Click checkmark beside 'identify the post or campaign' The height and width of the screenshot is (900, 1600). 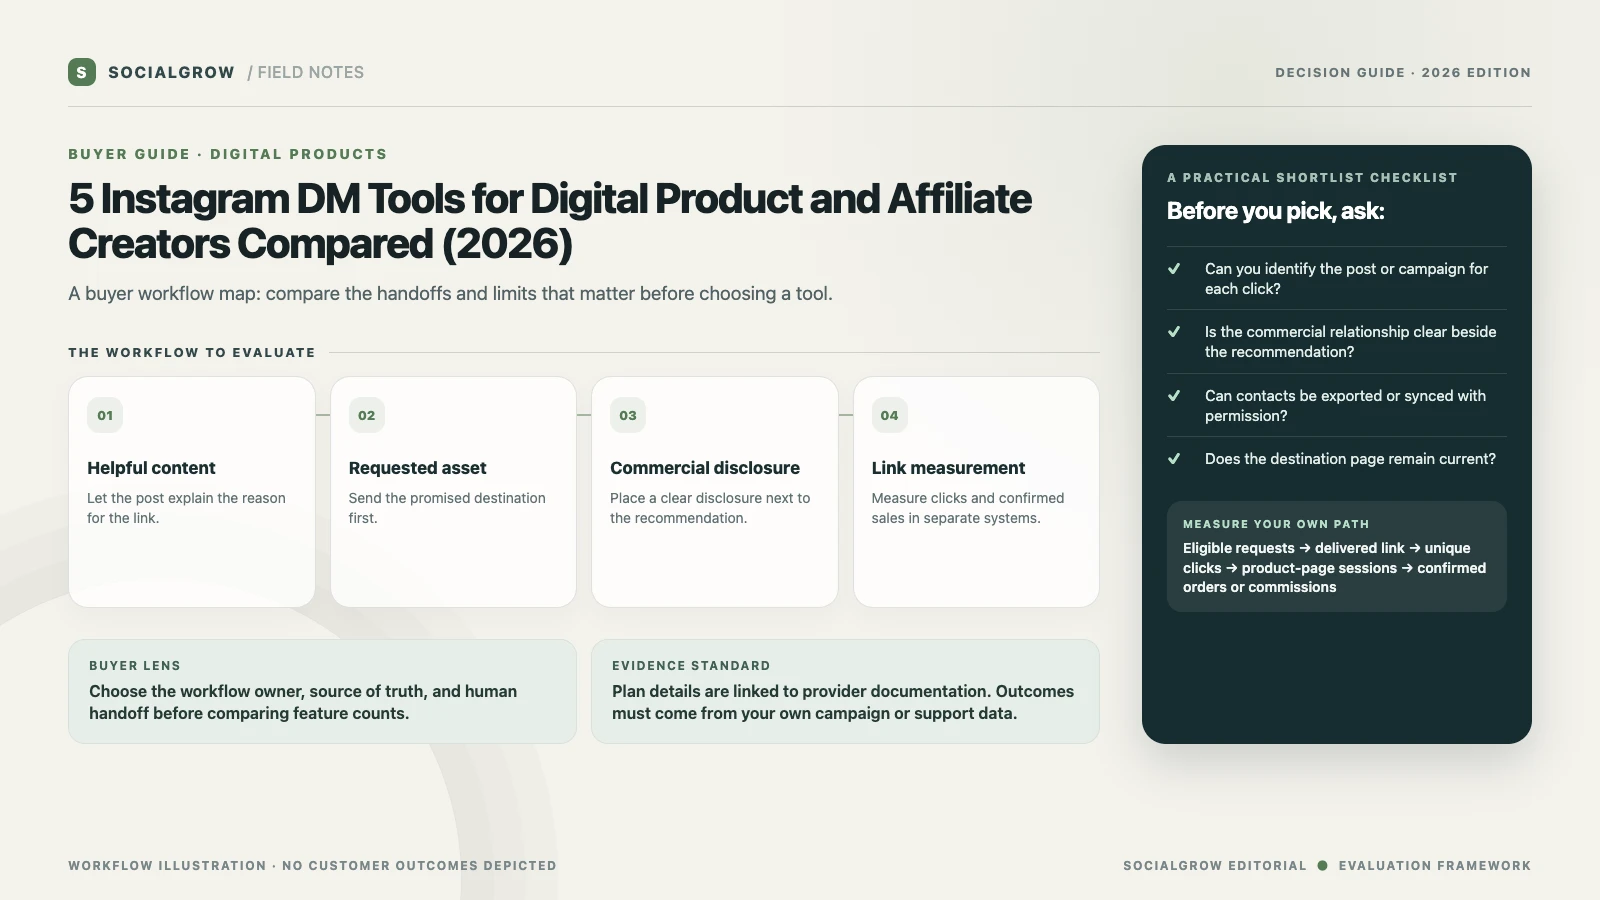coord(1174,268)
